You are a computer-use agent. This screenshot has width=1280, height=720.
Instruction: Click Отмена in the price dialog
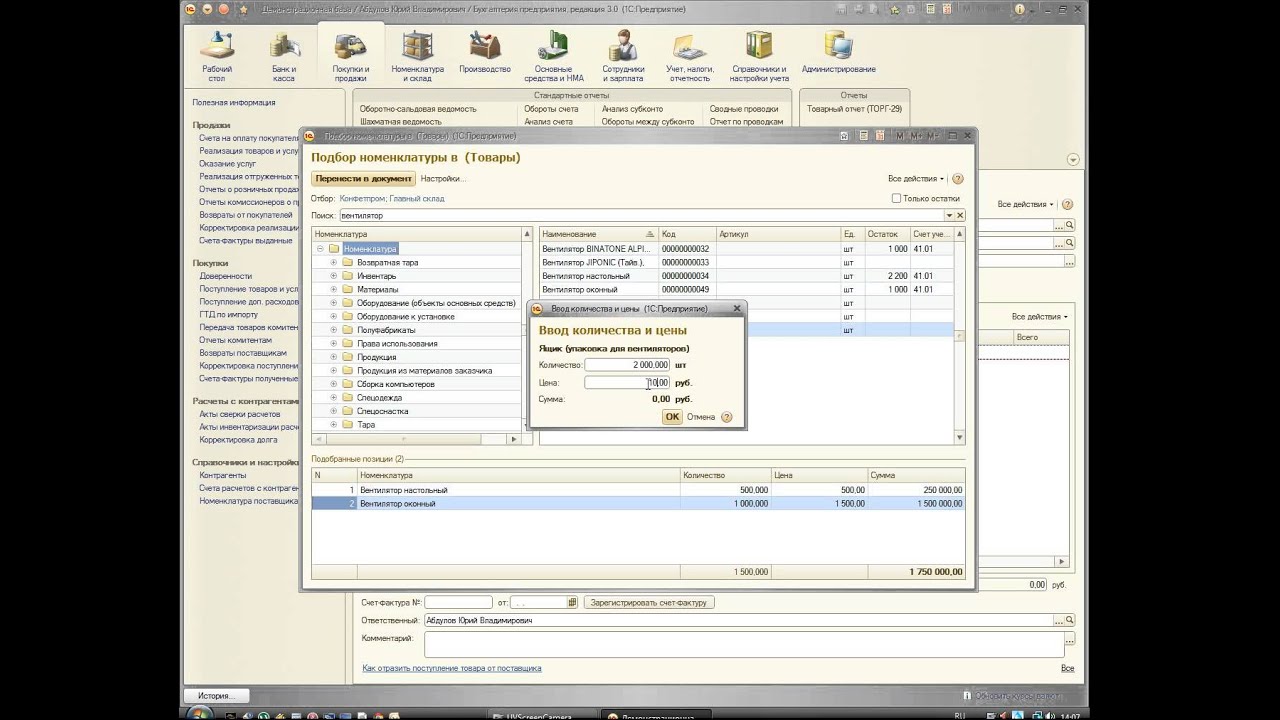pyautogui.click(x=701, y=417)
